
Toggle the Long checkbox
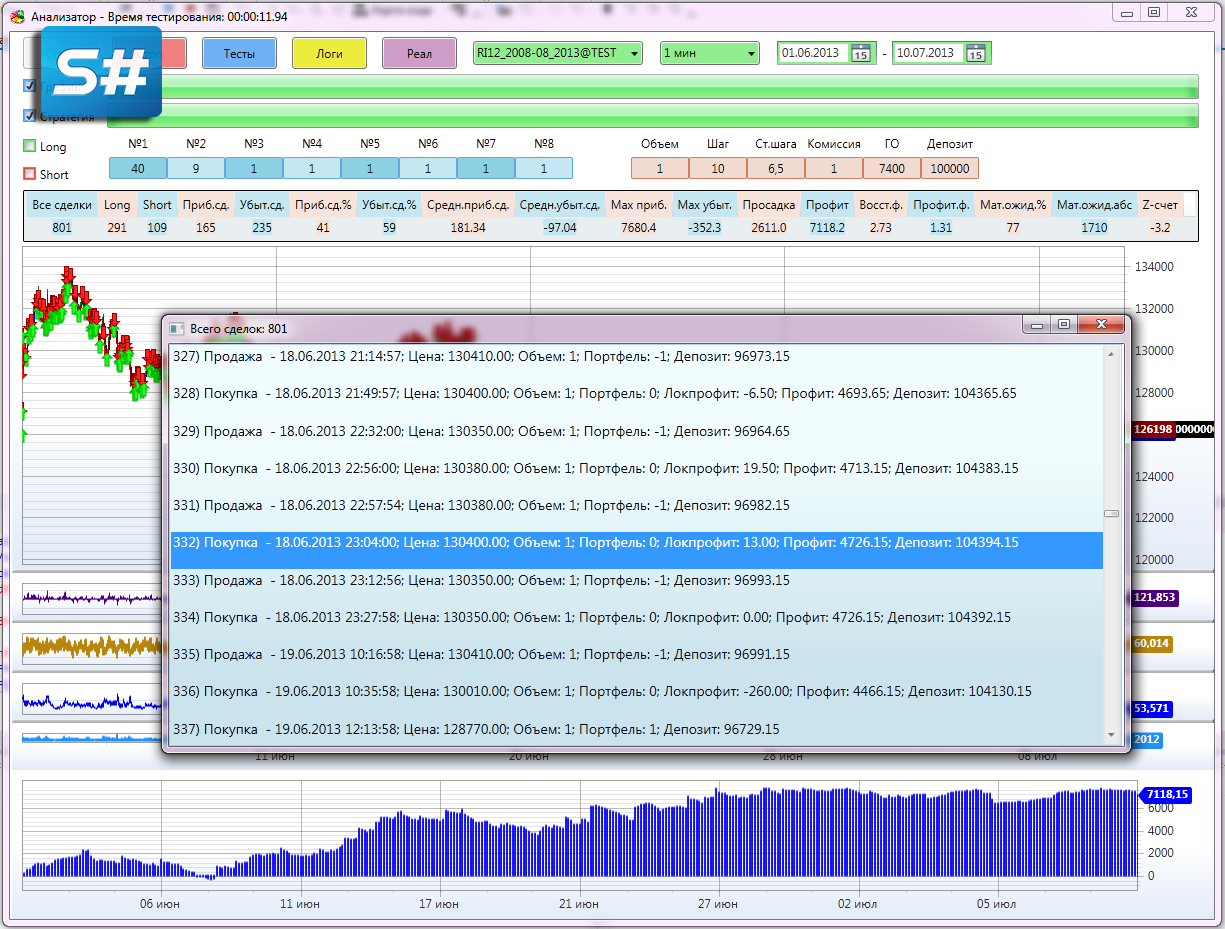(x=29, y=146)
